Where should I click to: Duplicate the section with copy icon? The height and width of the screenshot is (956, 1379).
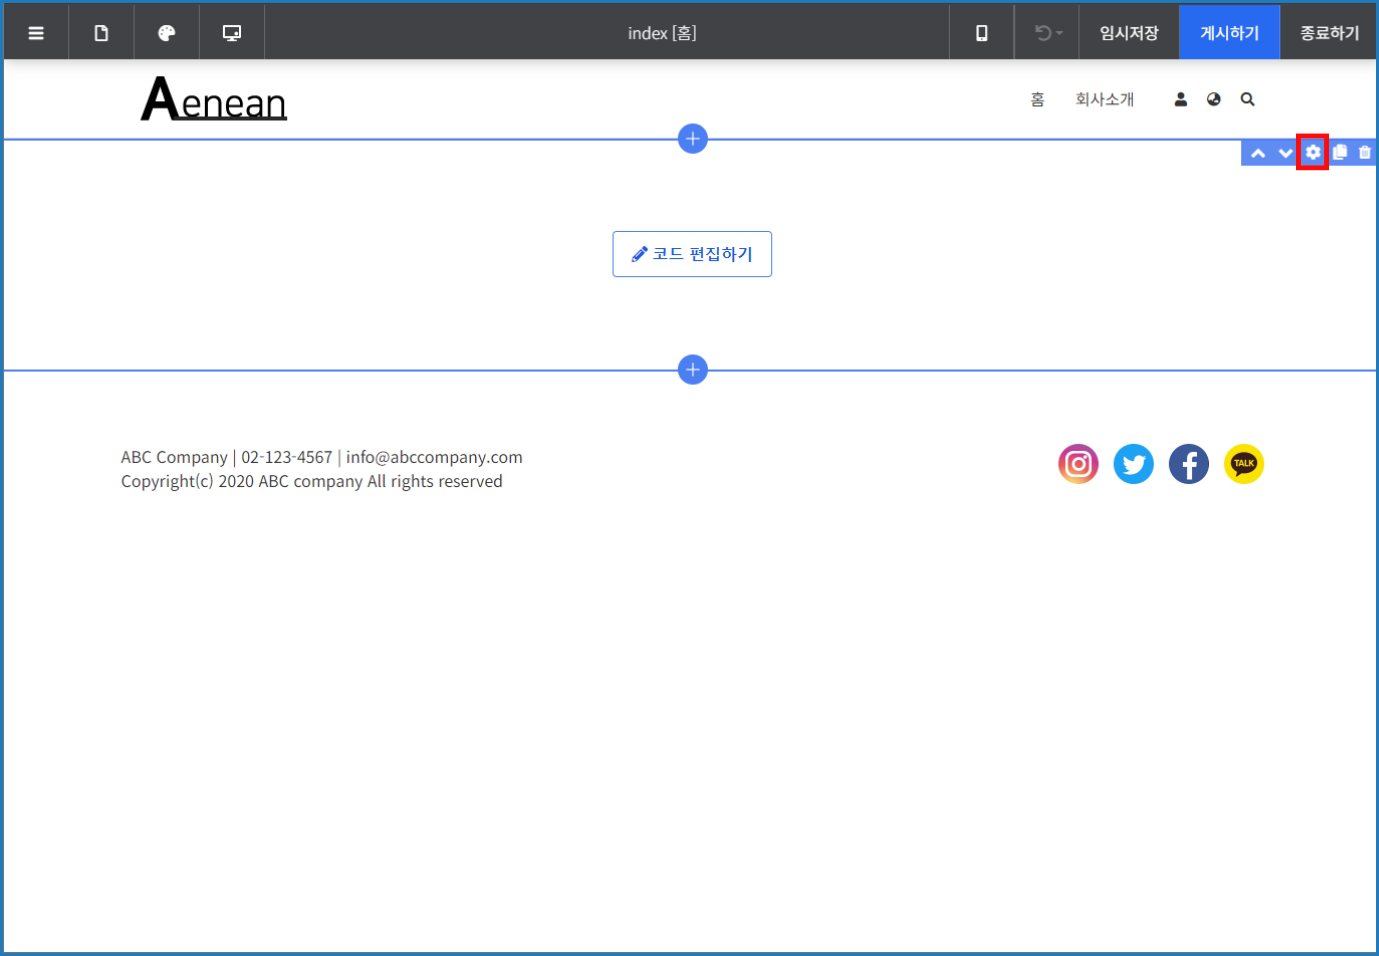point(1340,152)
